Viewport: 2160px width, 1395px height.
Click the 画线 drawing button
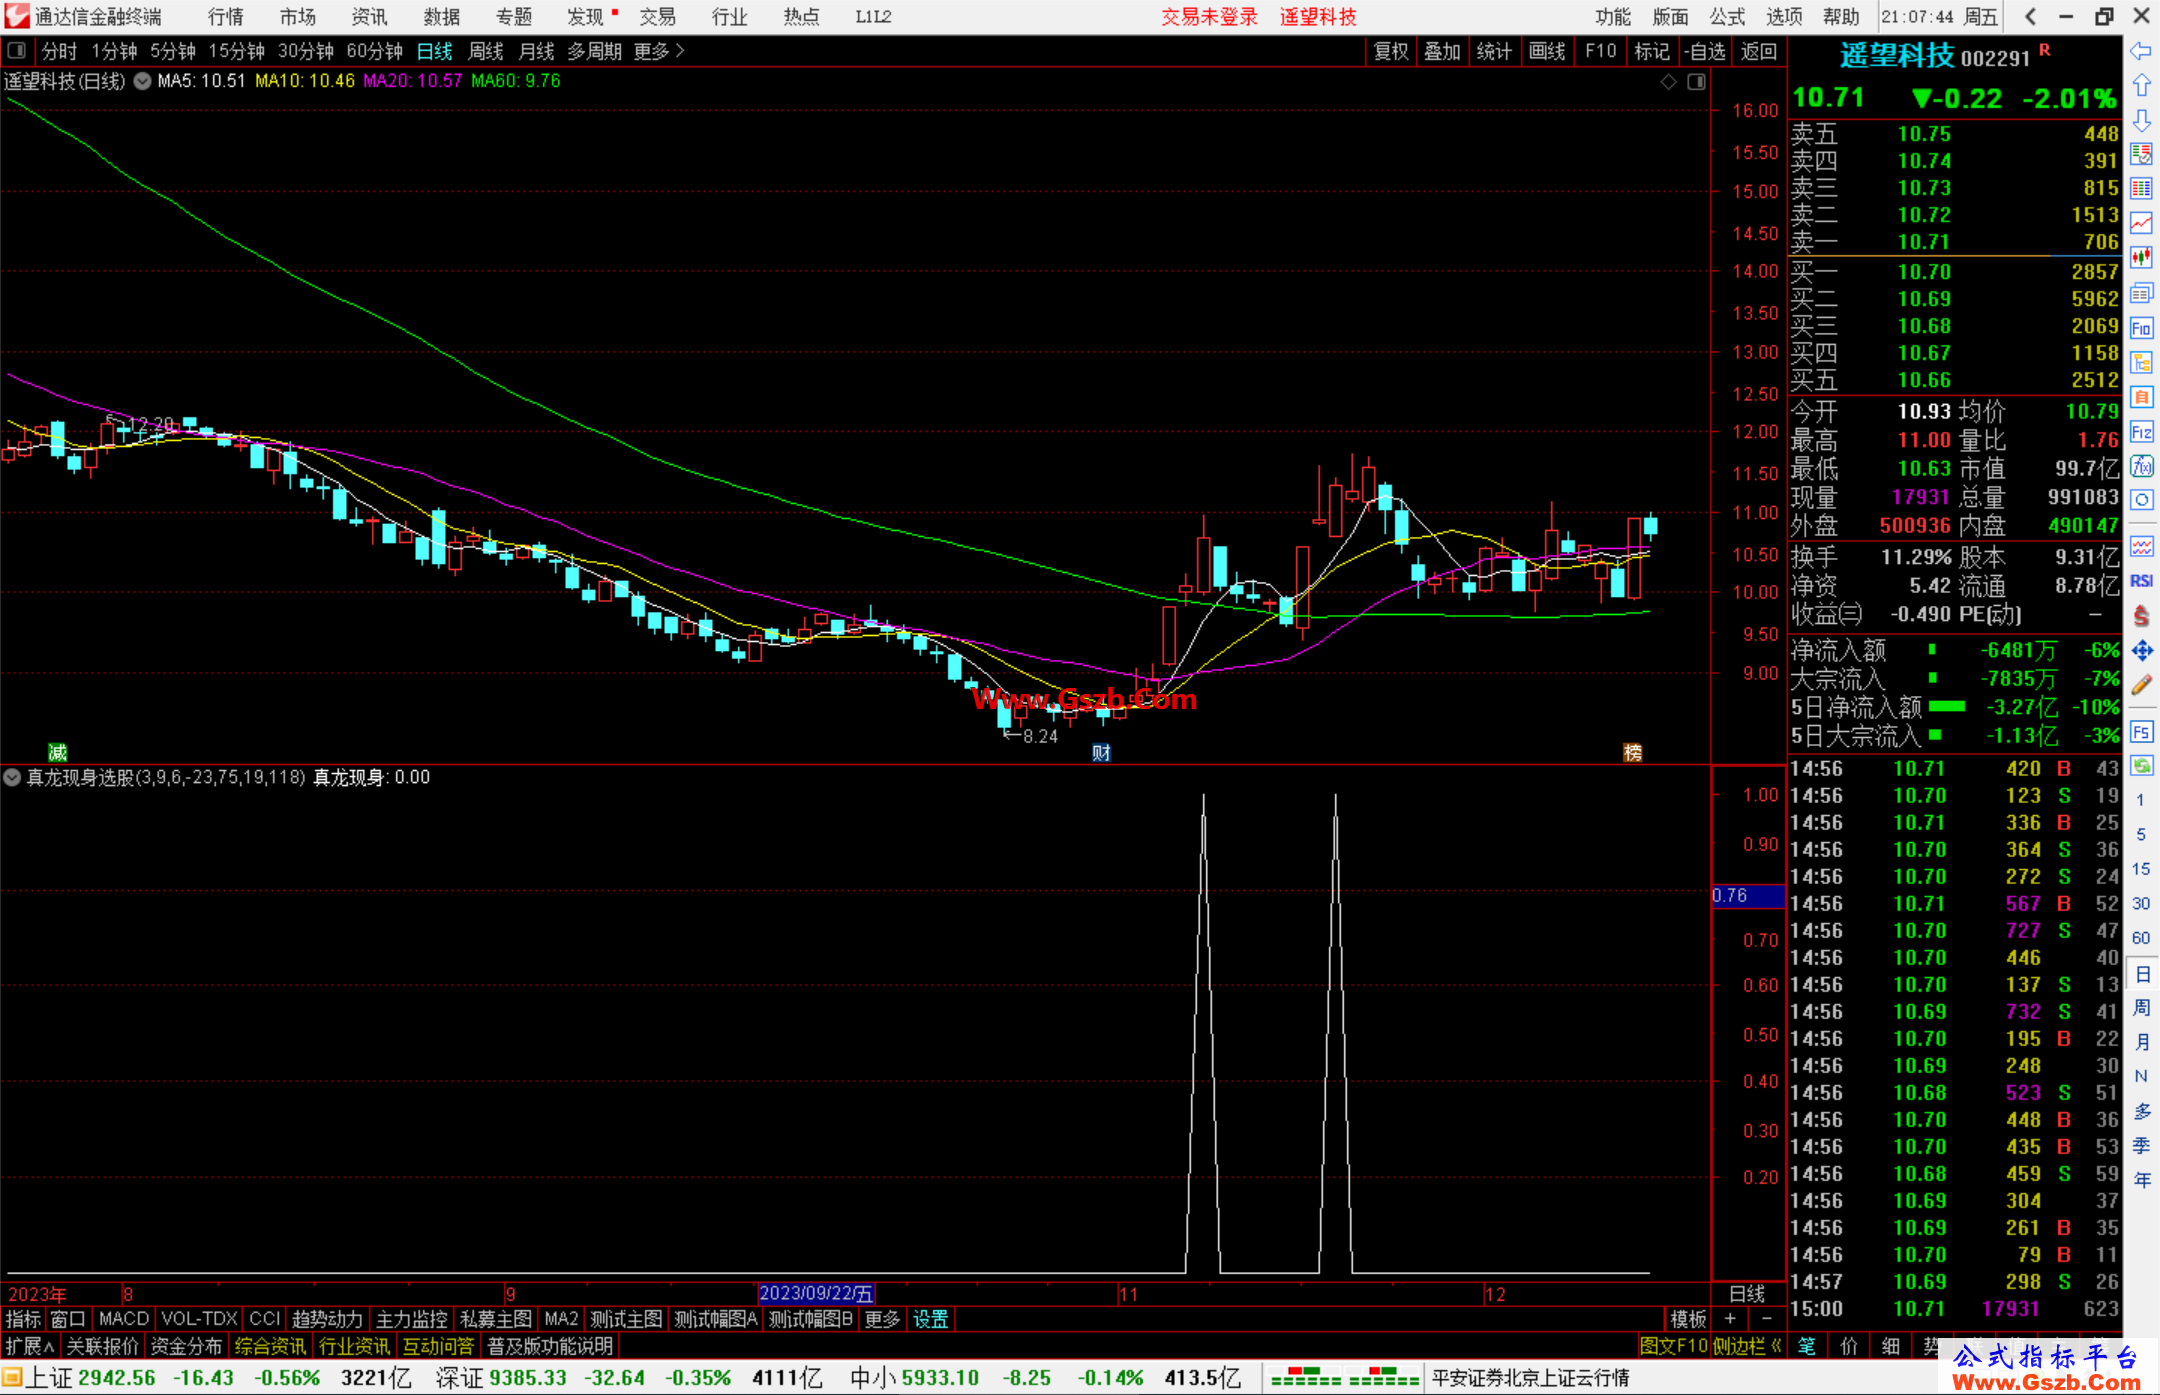point(1547,51)
